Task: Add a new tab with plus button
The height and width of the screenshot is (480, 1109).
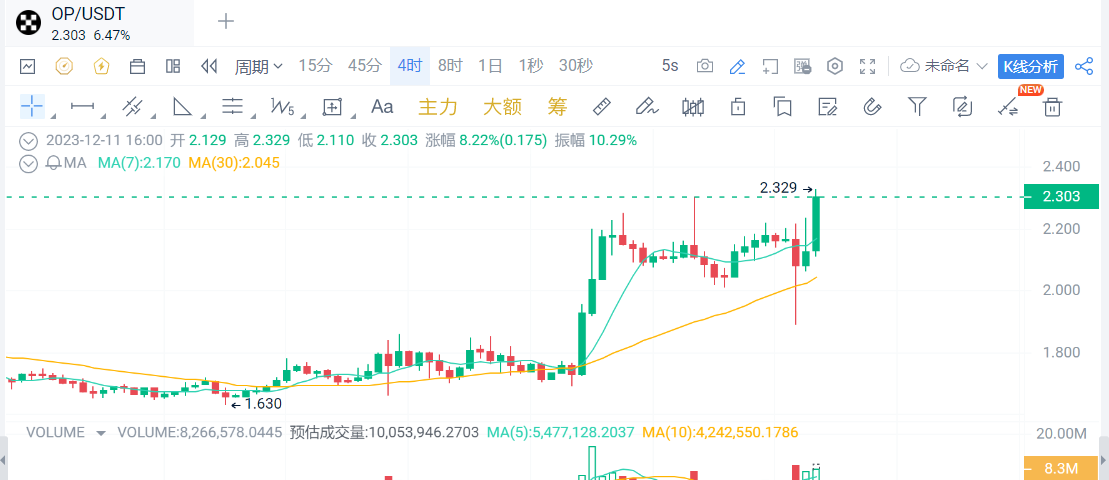Action: [x=227, y=21]
